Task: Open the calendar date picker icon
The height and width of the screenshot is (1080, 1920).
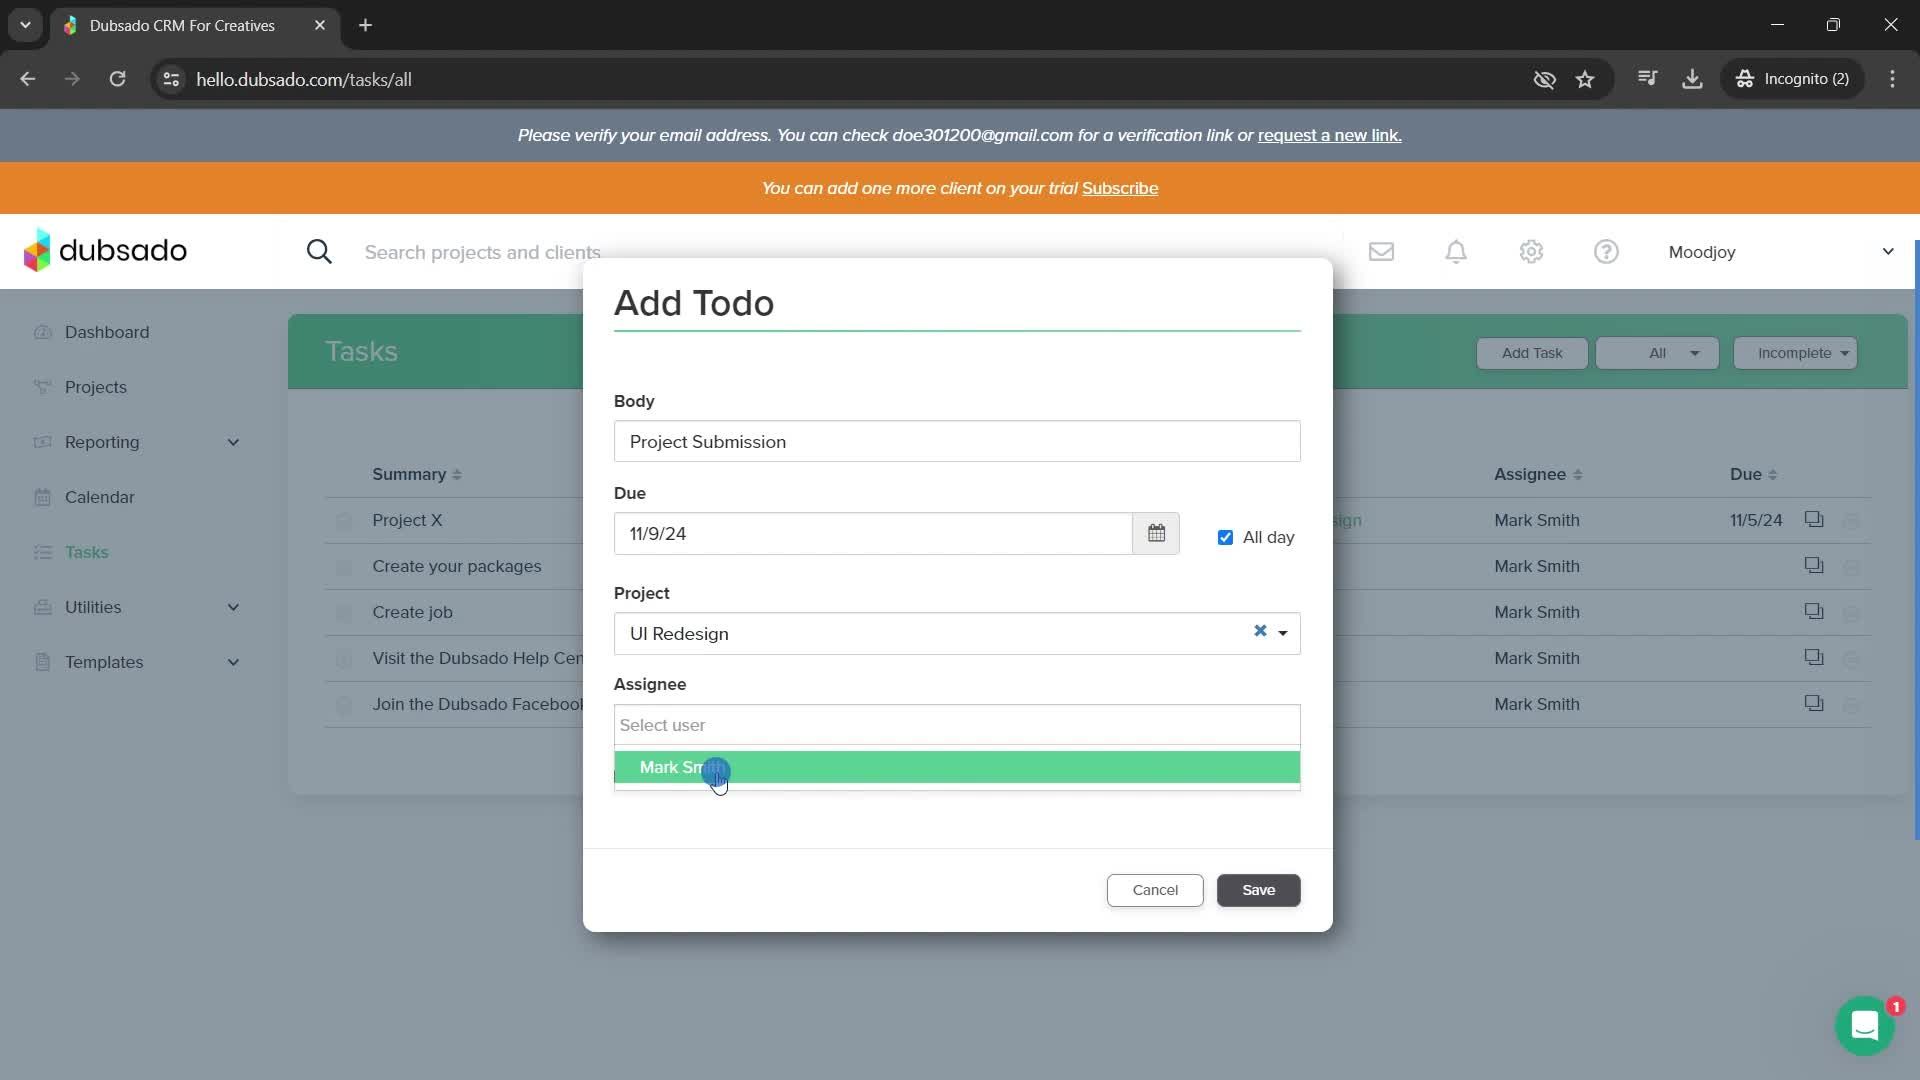Action: pyautogui.click(x=1156, y=533)
